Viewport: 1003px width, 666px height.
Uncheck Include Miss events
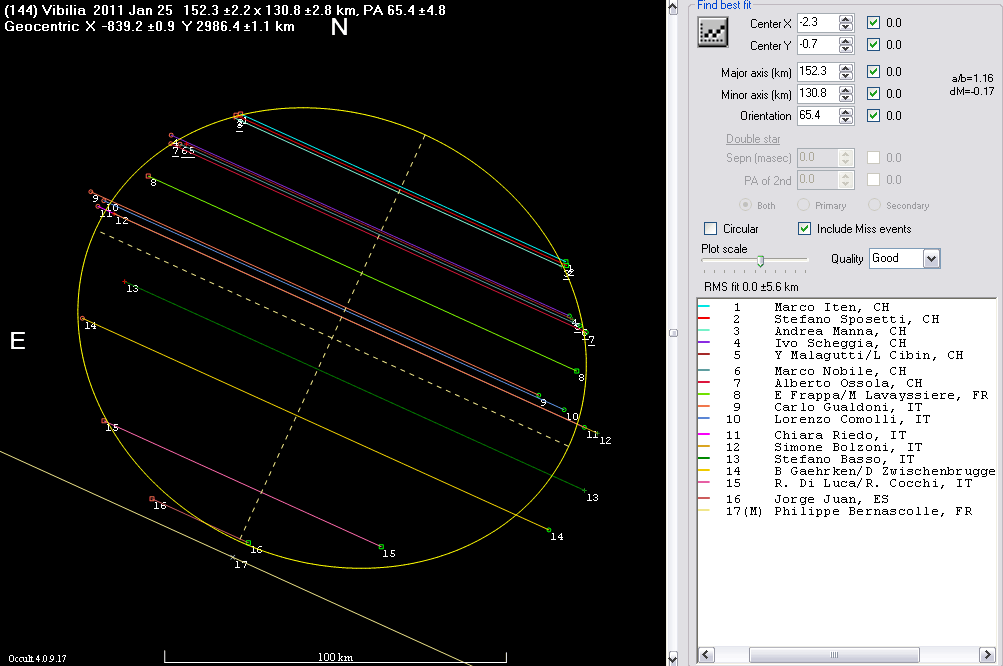click(x=805, y=229)
